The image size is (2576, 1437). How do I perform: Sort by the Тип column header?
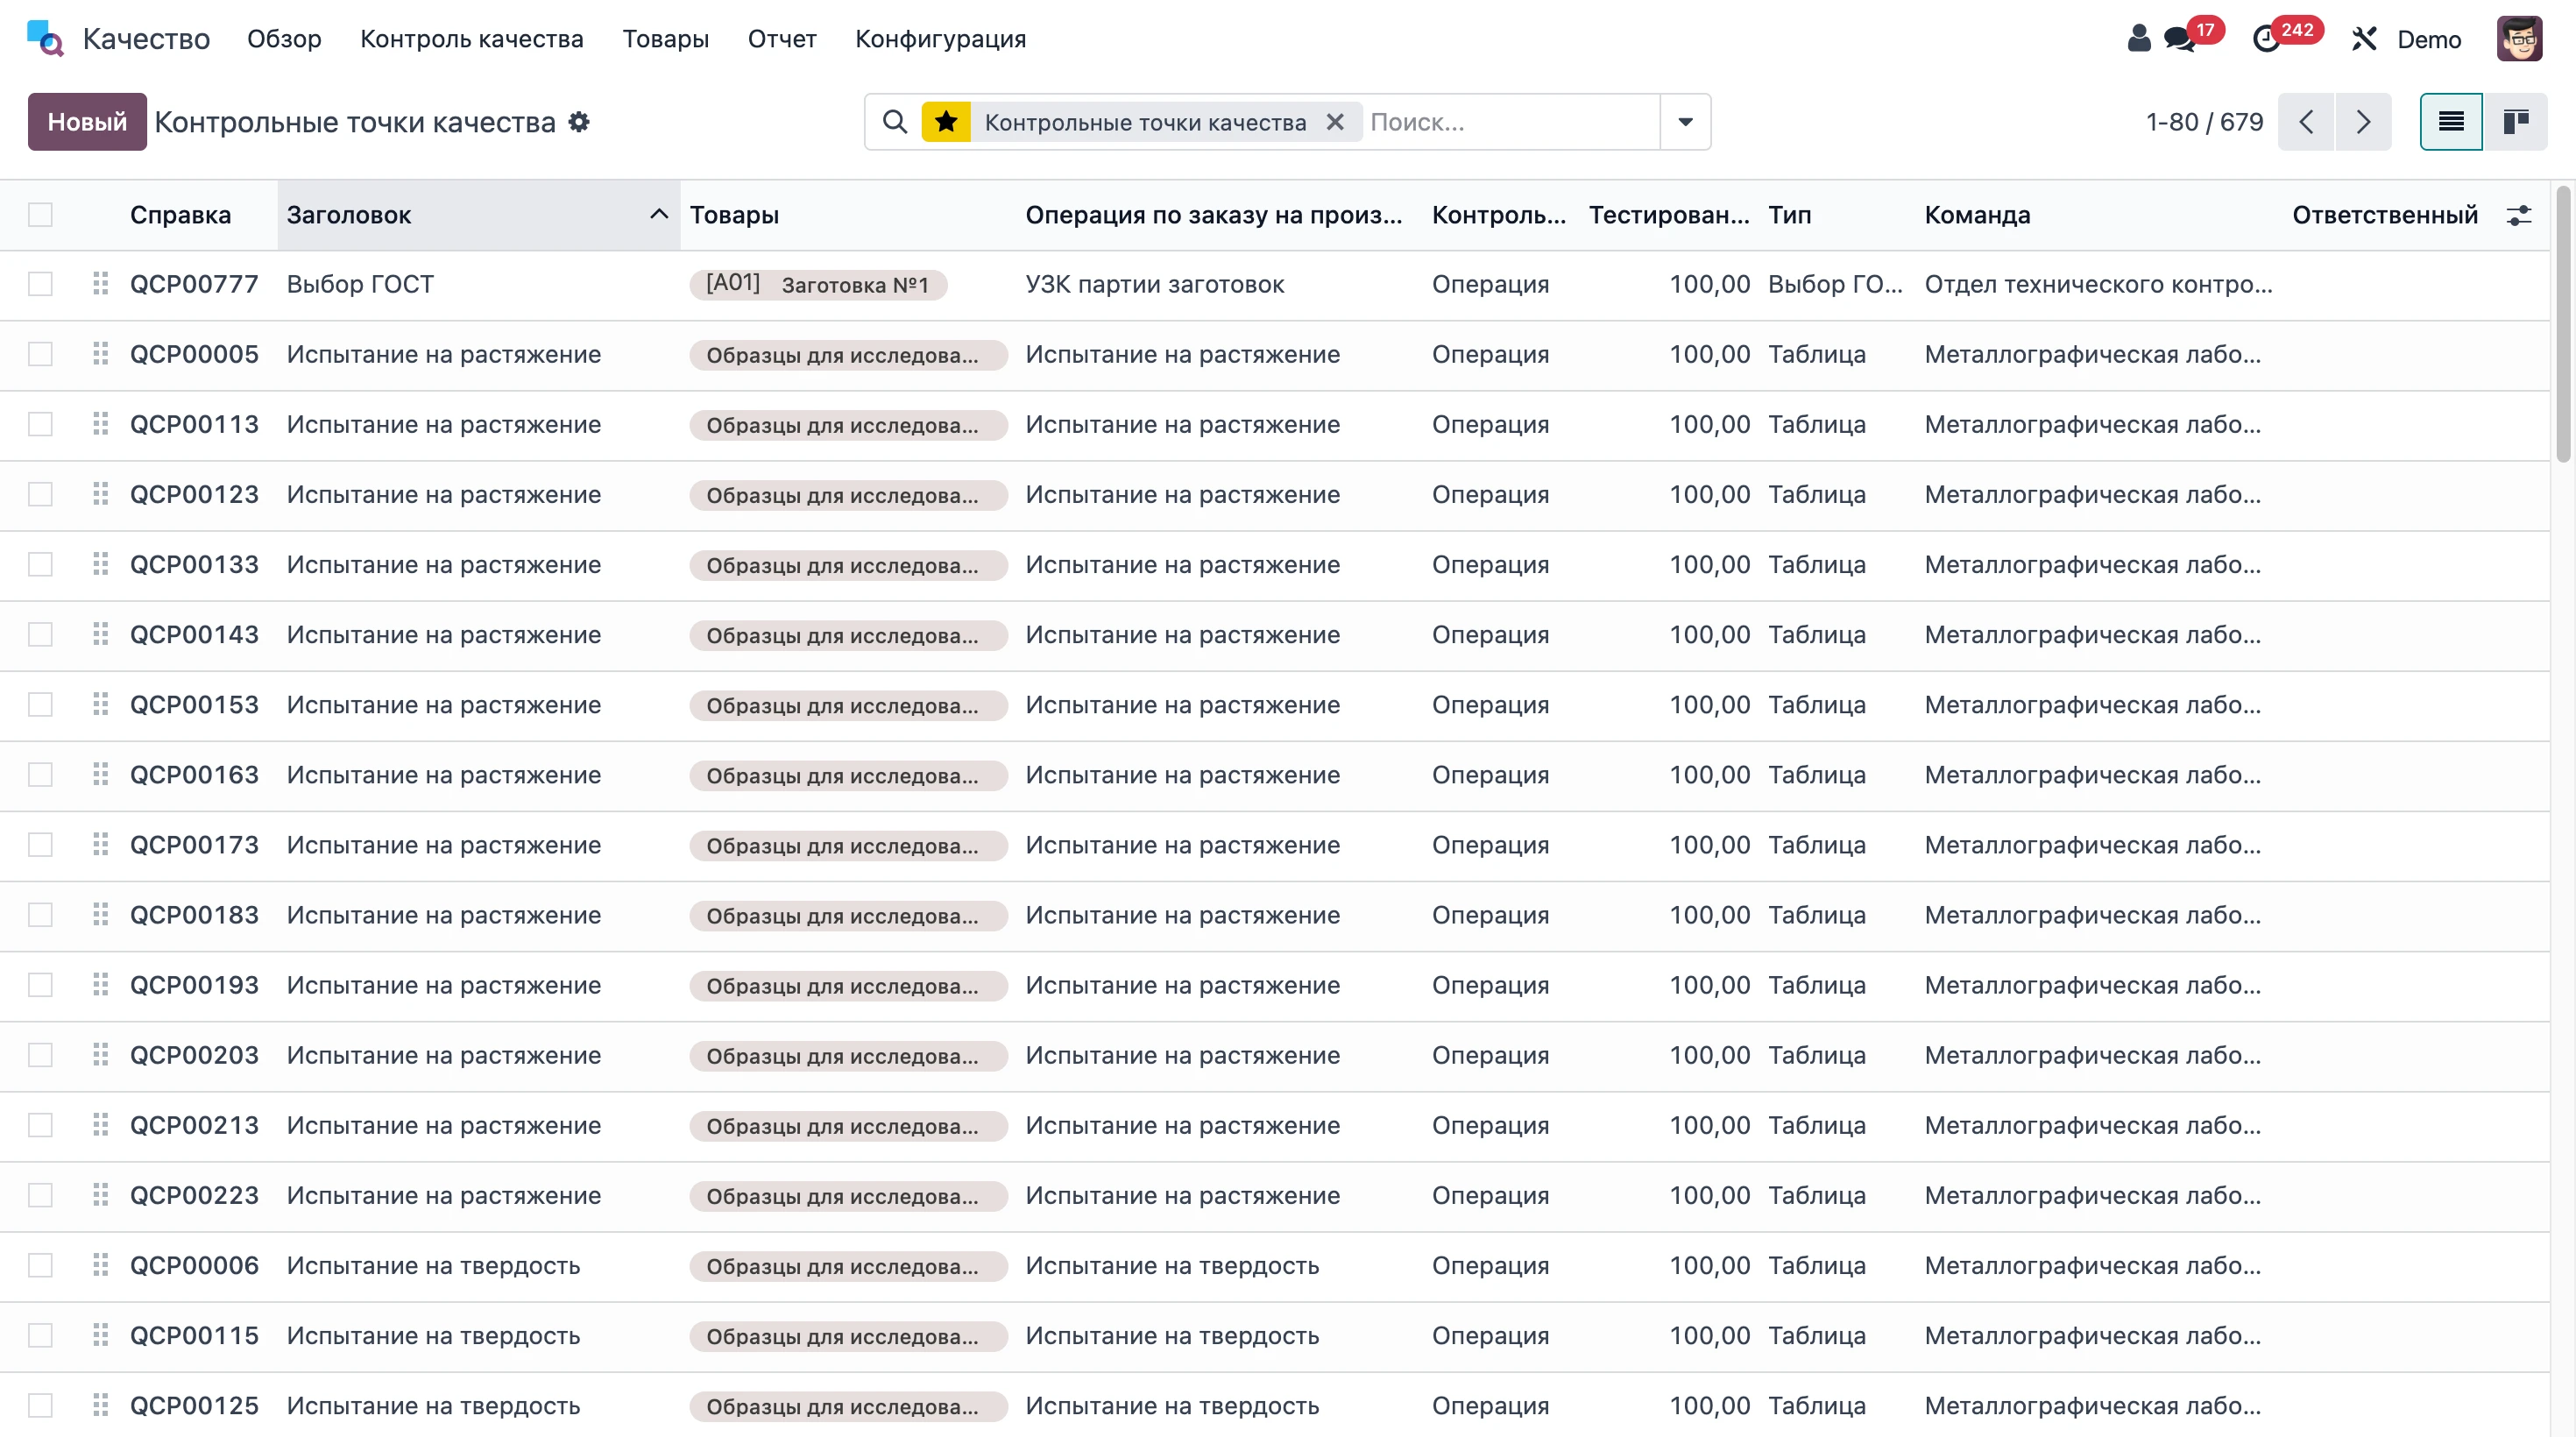(x=1789, y=215)
